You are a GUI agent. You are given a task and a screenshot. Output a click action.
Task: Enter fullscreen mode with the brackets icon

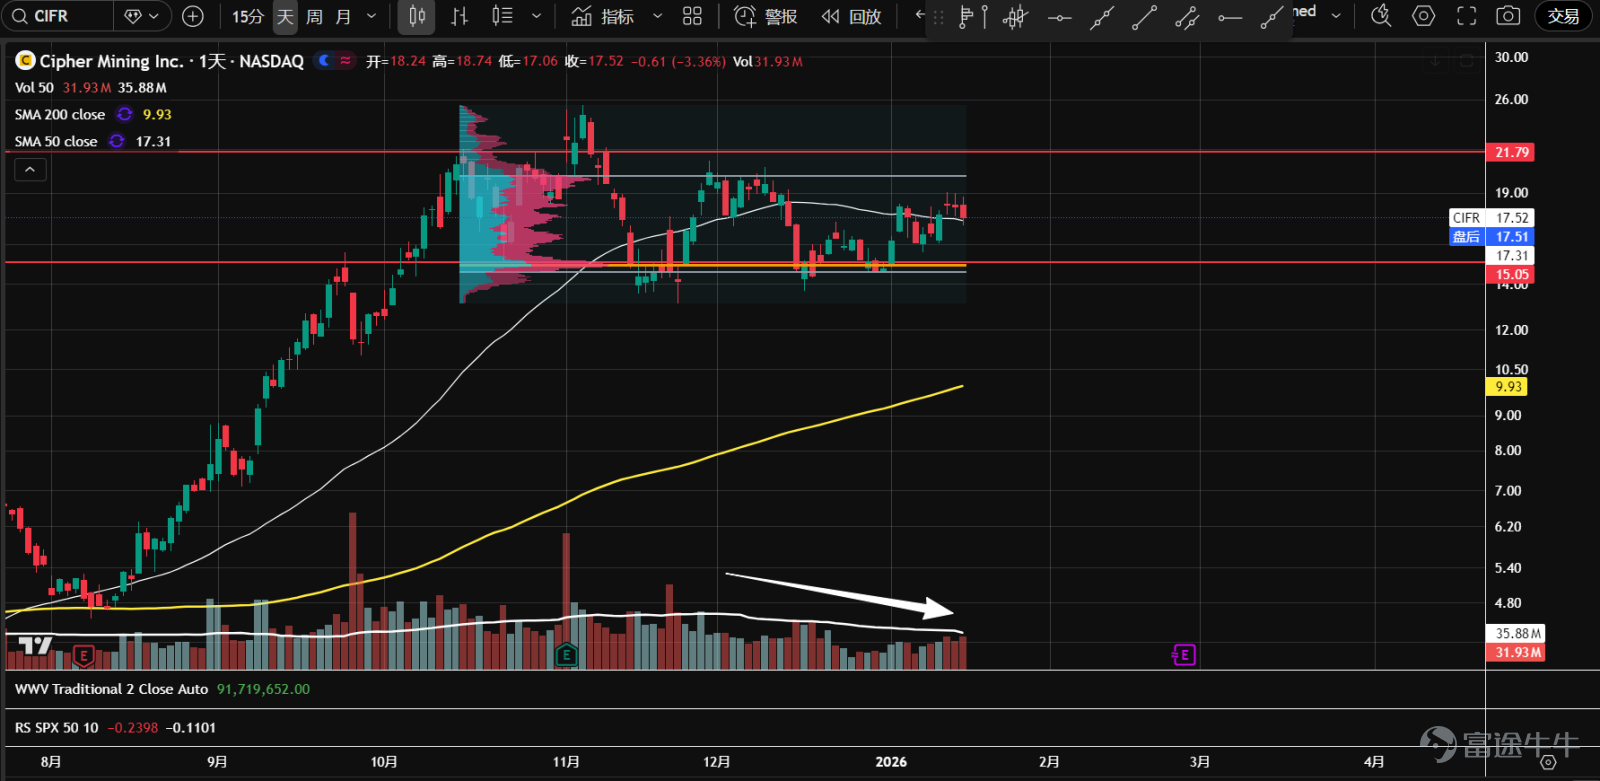(x=1466, y=16)
